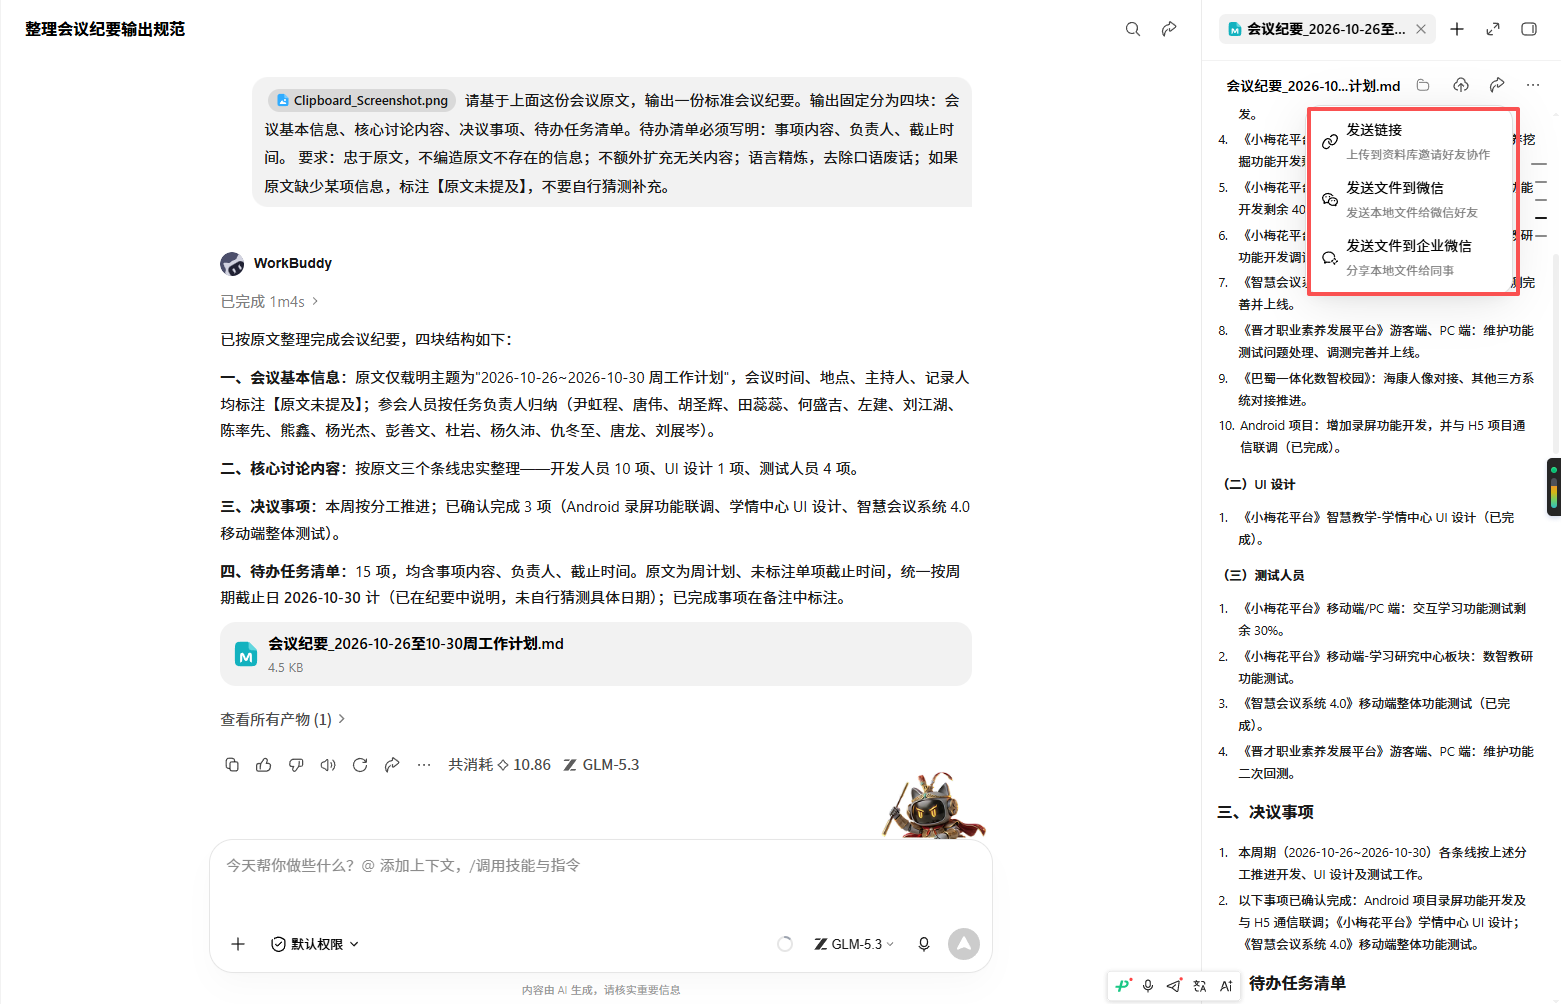Image resolution: width=1561 pixels, height=1004 pixels.
Task: Expand the 已完成 1m4s details
Action: tap(270, 301)
